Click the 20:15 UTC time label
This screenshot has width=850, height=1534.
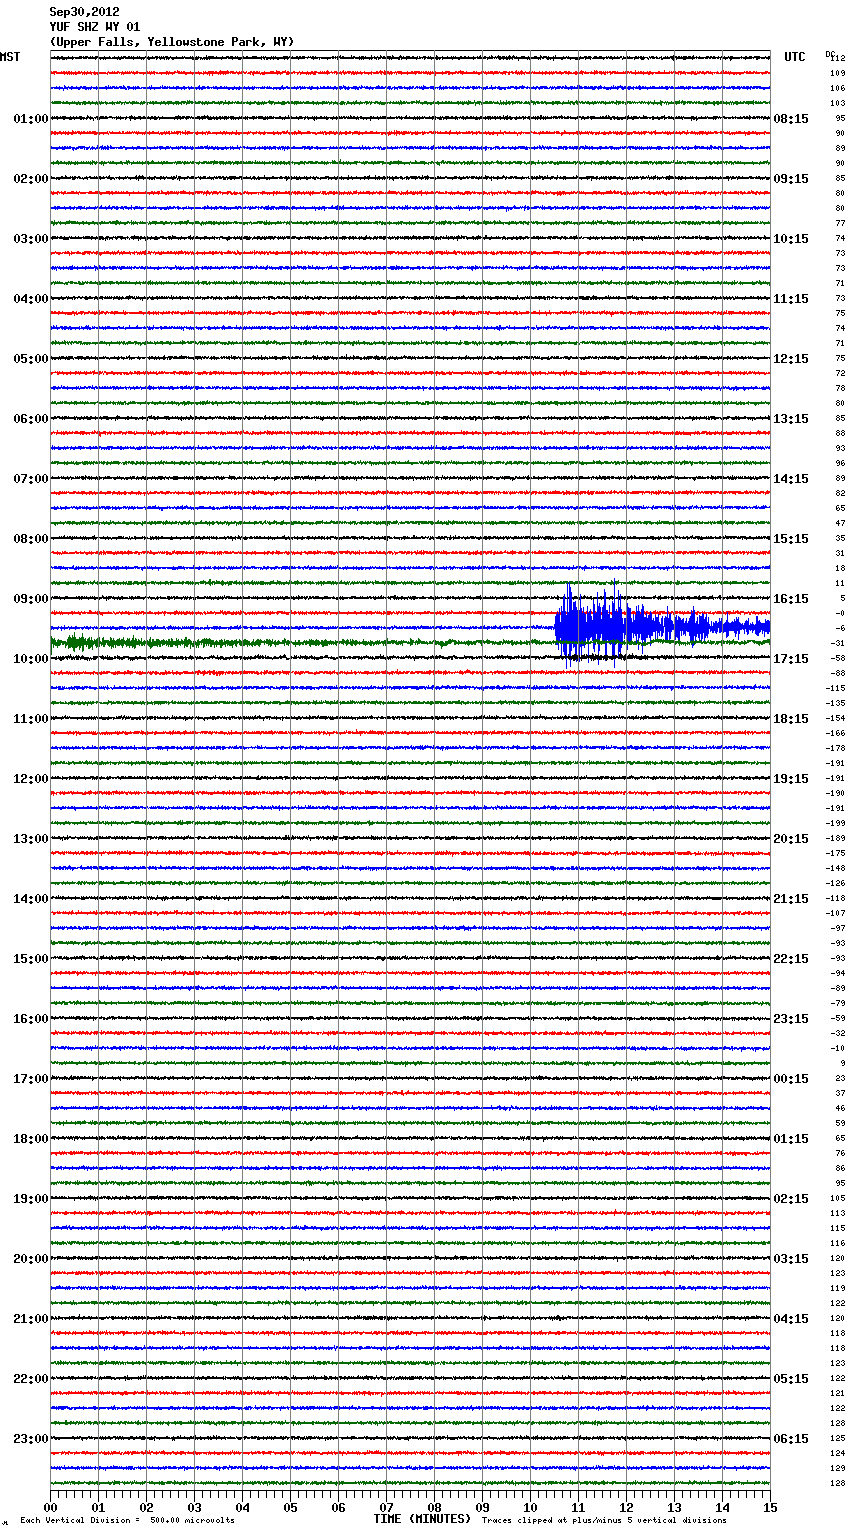(791, 839)
